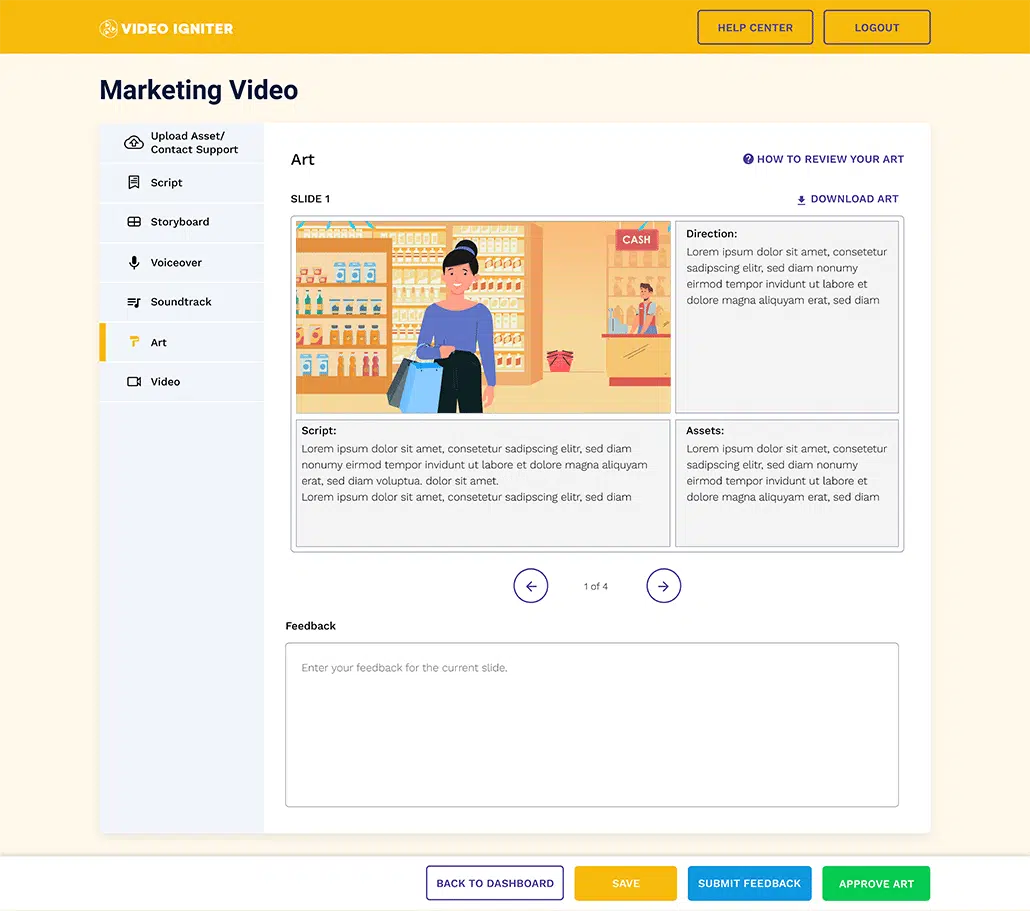Open How To Review Your Art link
This screenshot has width=1030, height=911.
[830, 158]
